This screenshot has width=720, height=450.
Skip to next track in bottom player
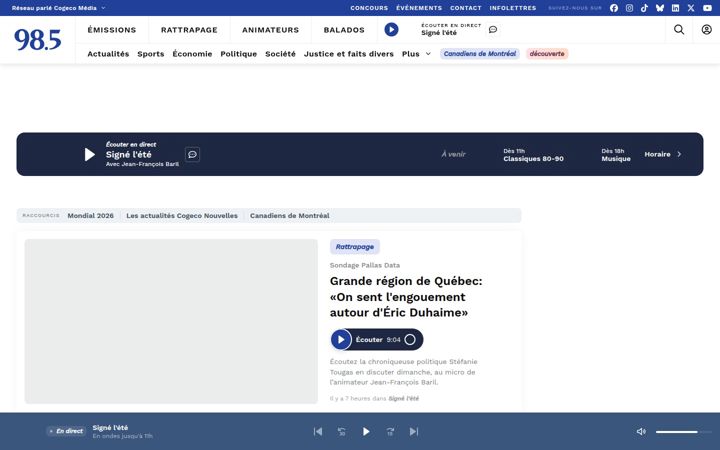click(x=414, y=431)
